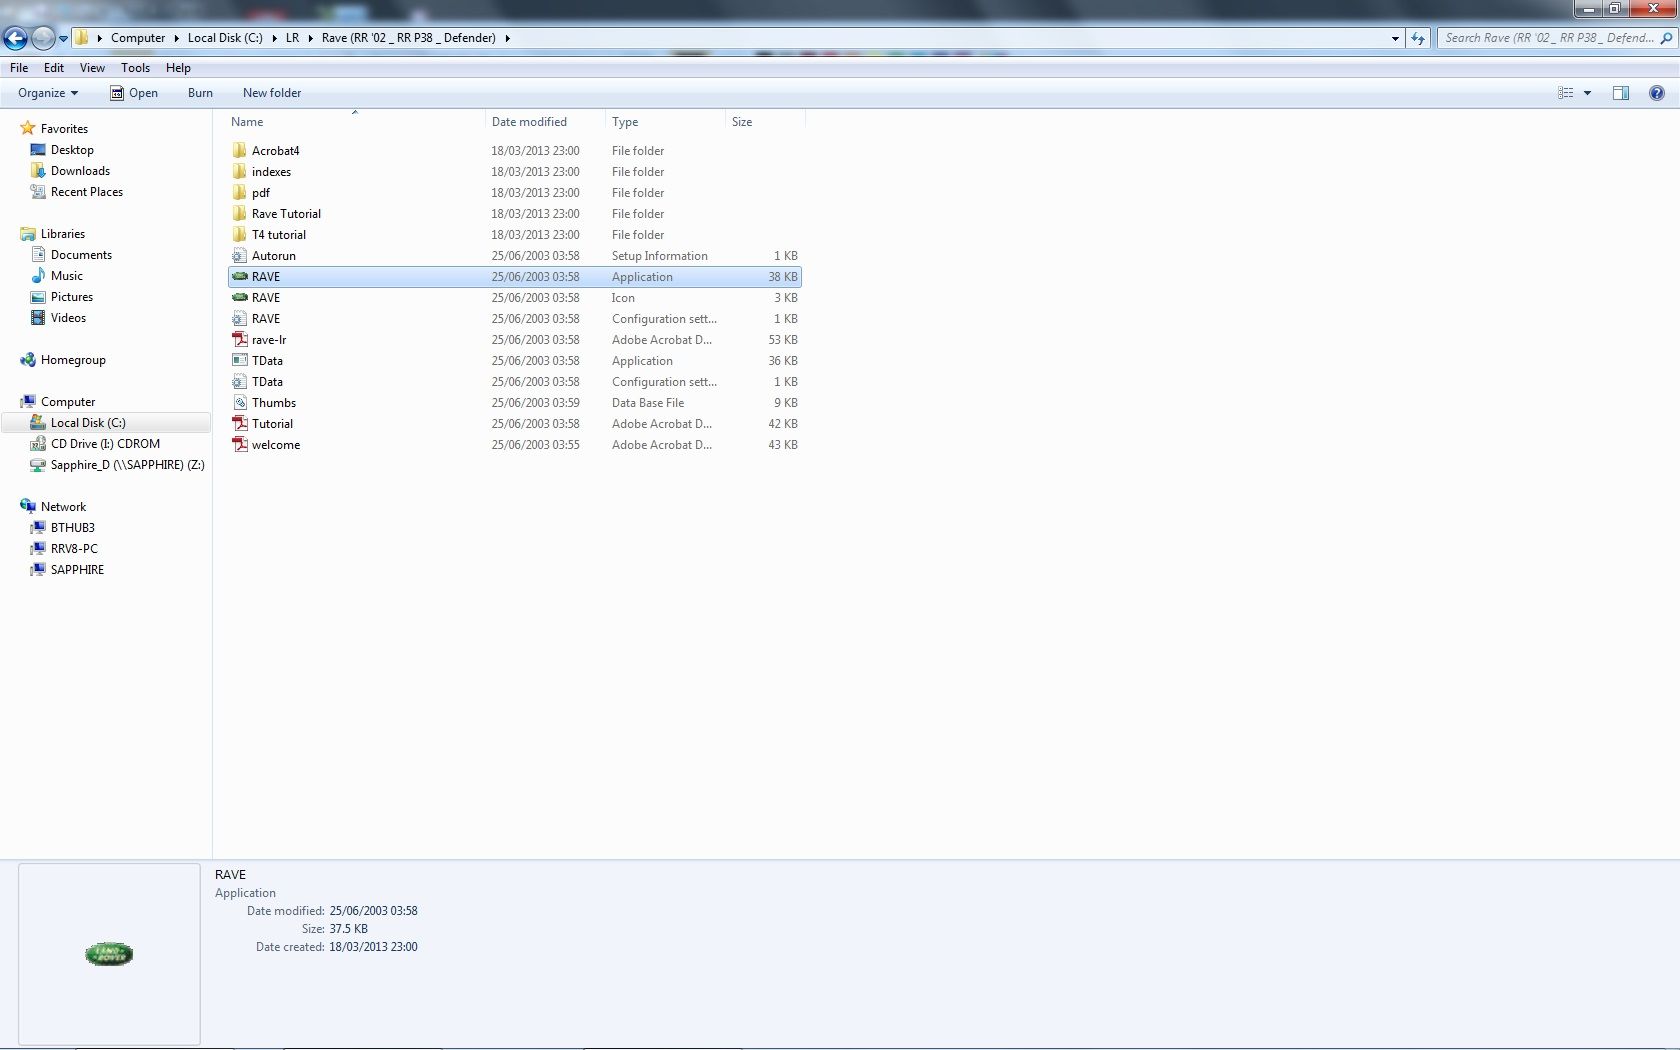Toggle the preview pane icon

pyautogui.click(x=1621, y=93)
